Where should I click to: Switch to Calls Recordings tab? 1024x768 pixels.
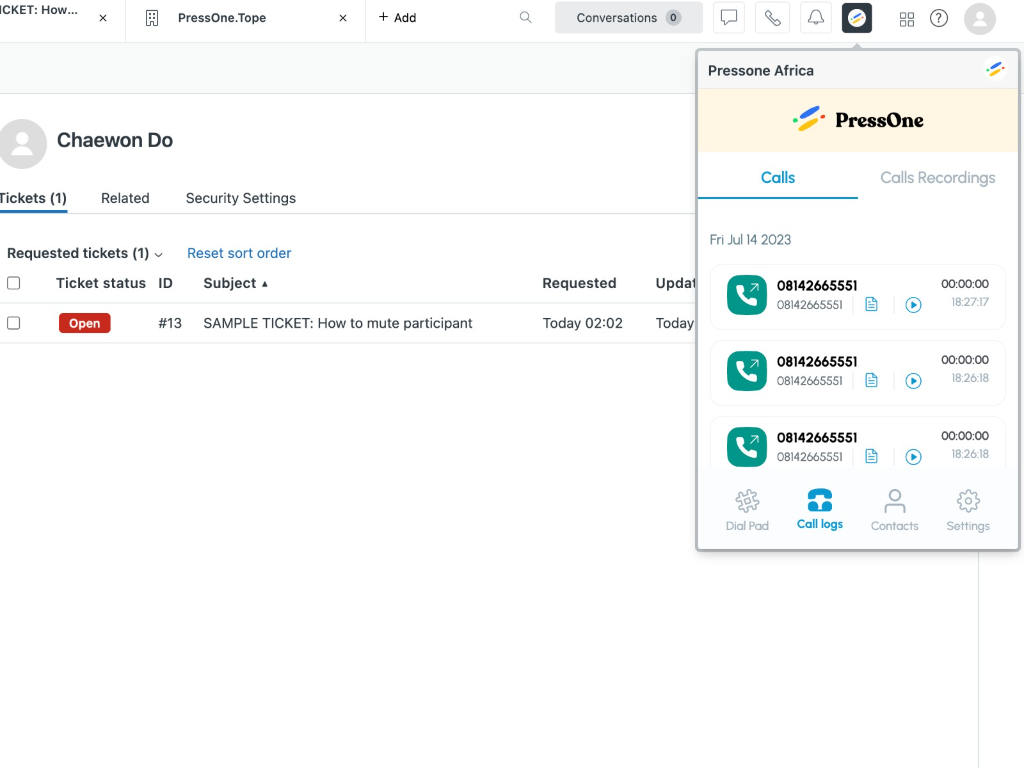point(937,178)
